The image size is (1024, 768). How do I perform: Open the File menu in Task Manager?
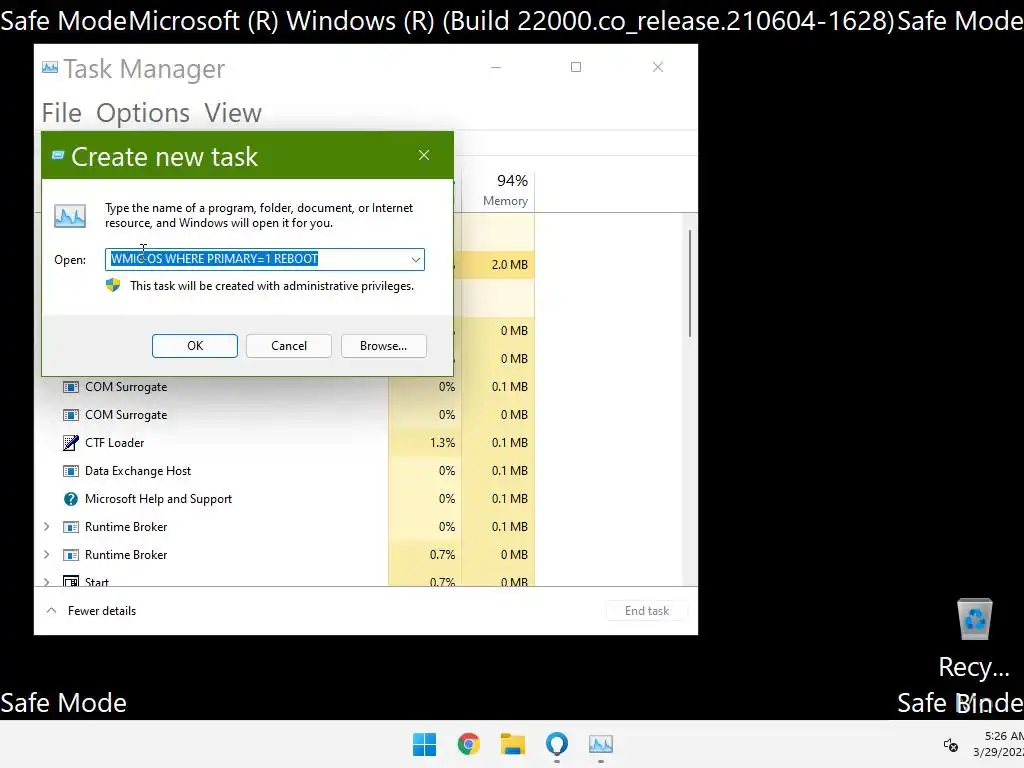(x=61, y=113)
